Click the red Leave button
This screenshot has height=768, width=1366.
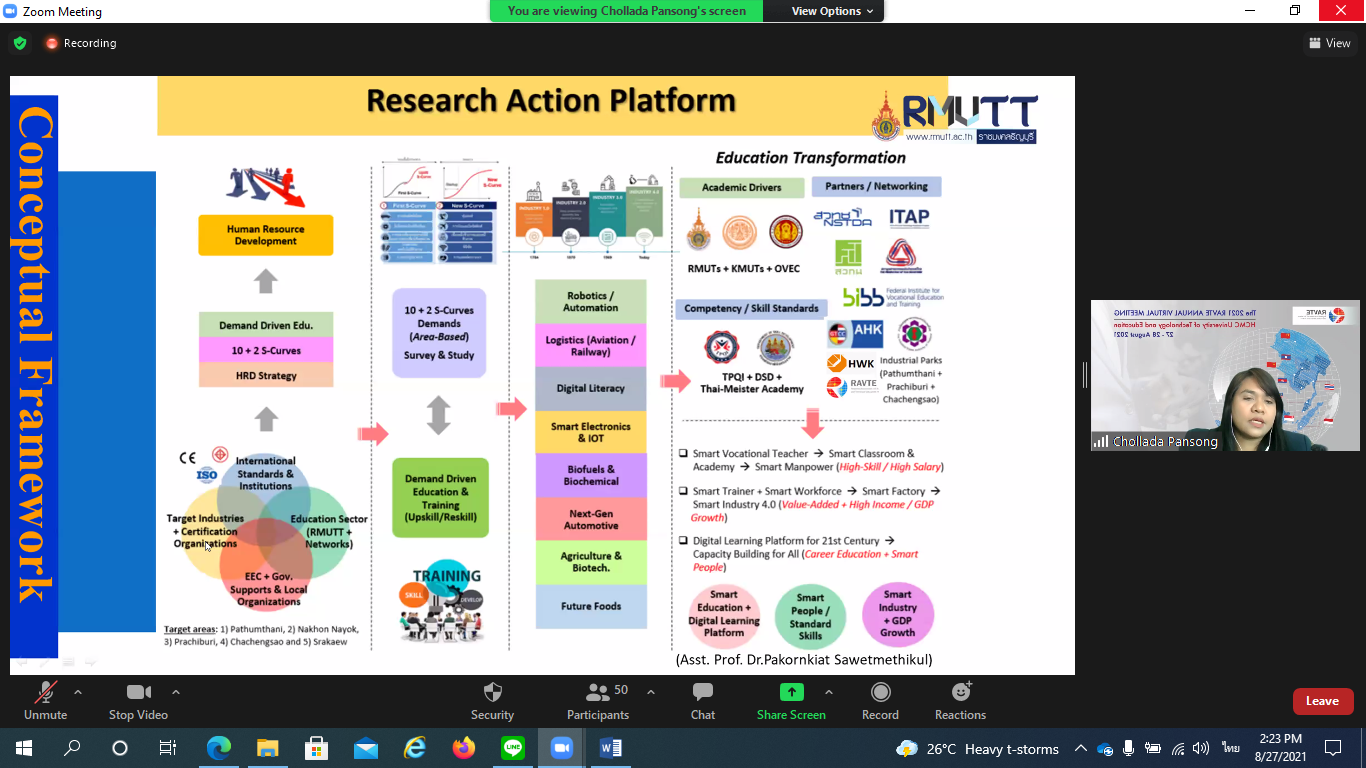[x=1323, y=701]
